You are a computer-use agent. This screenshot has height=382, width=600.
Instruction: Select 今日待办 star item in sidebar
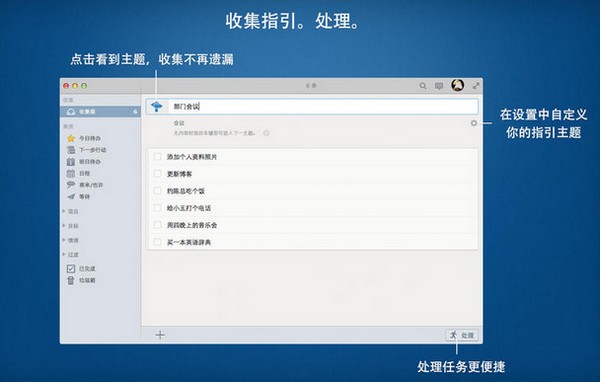[x=84, y=138]
